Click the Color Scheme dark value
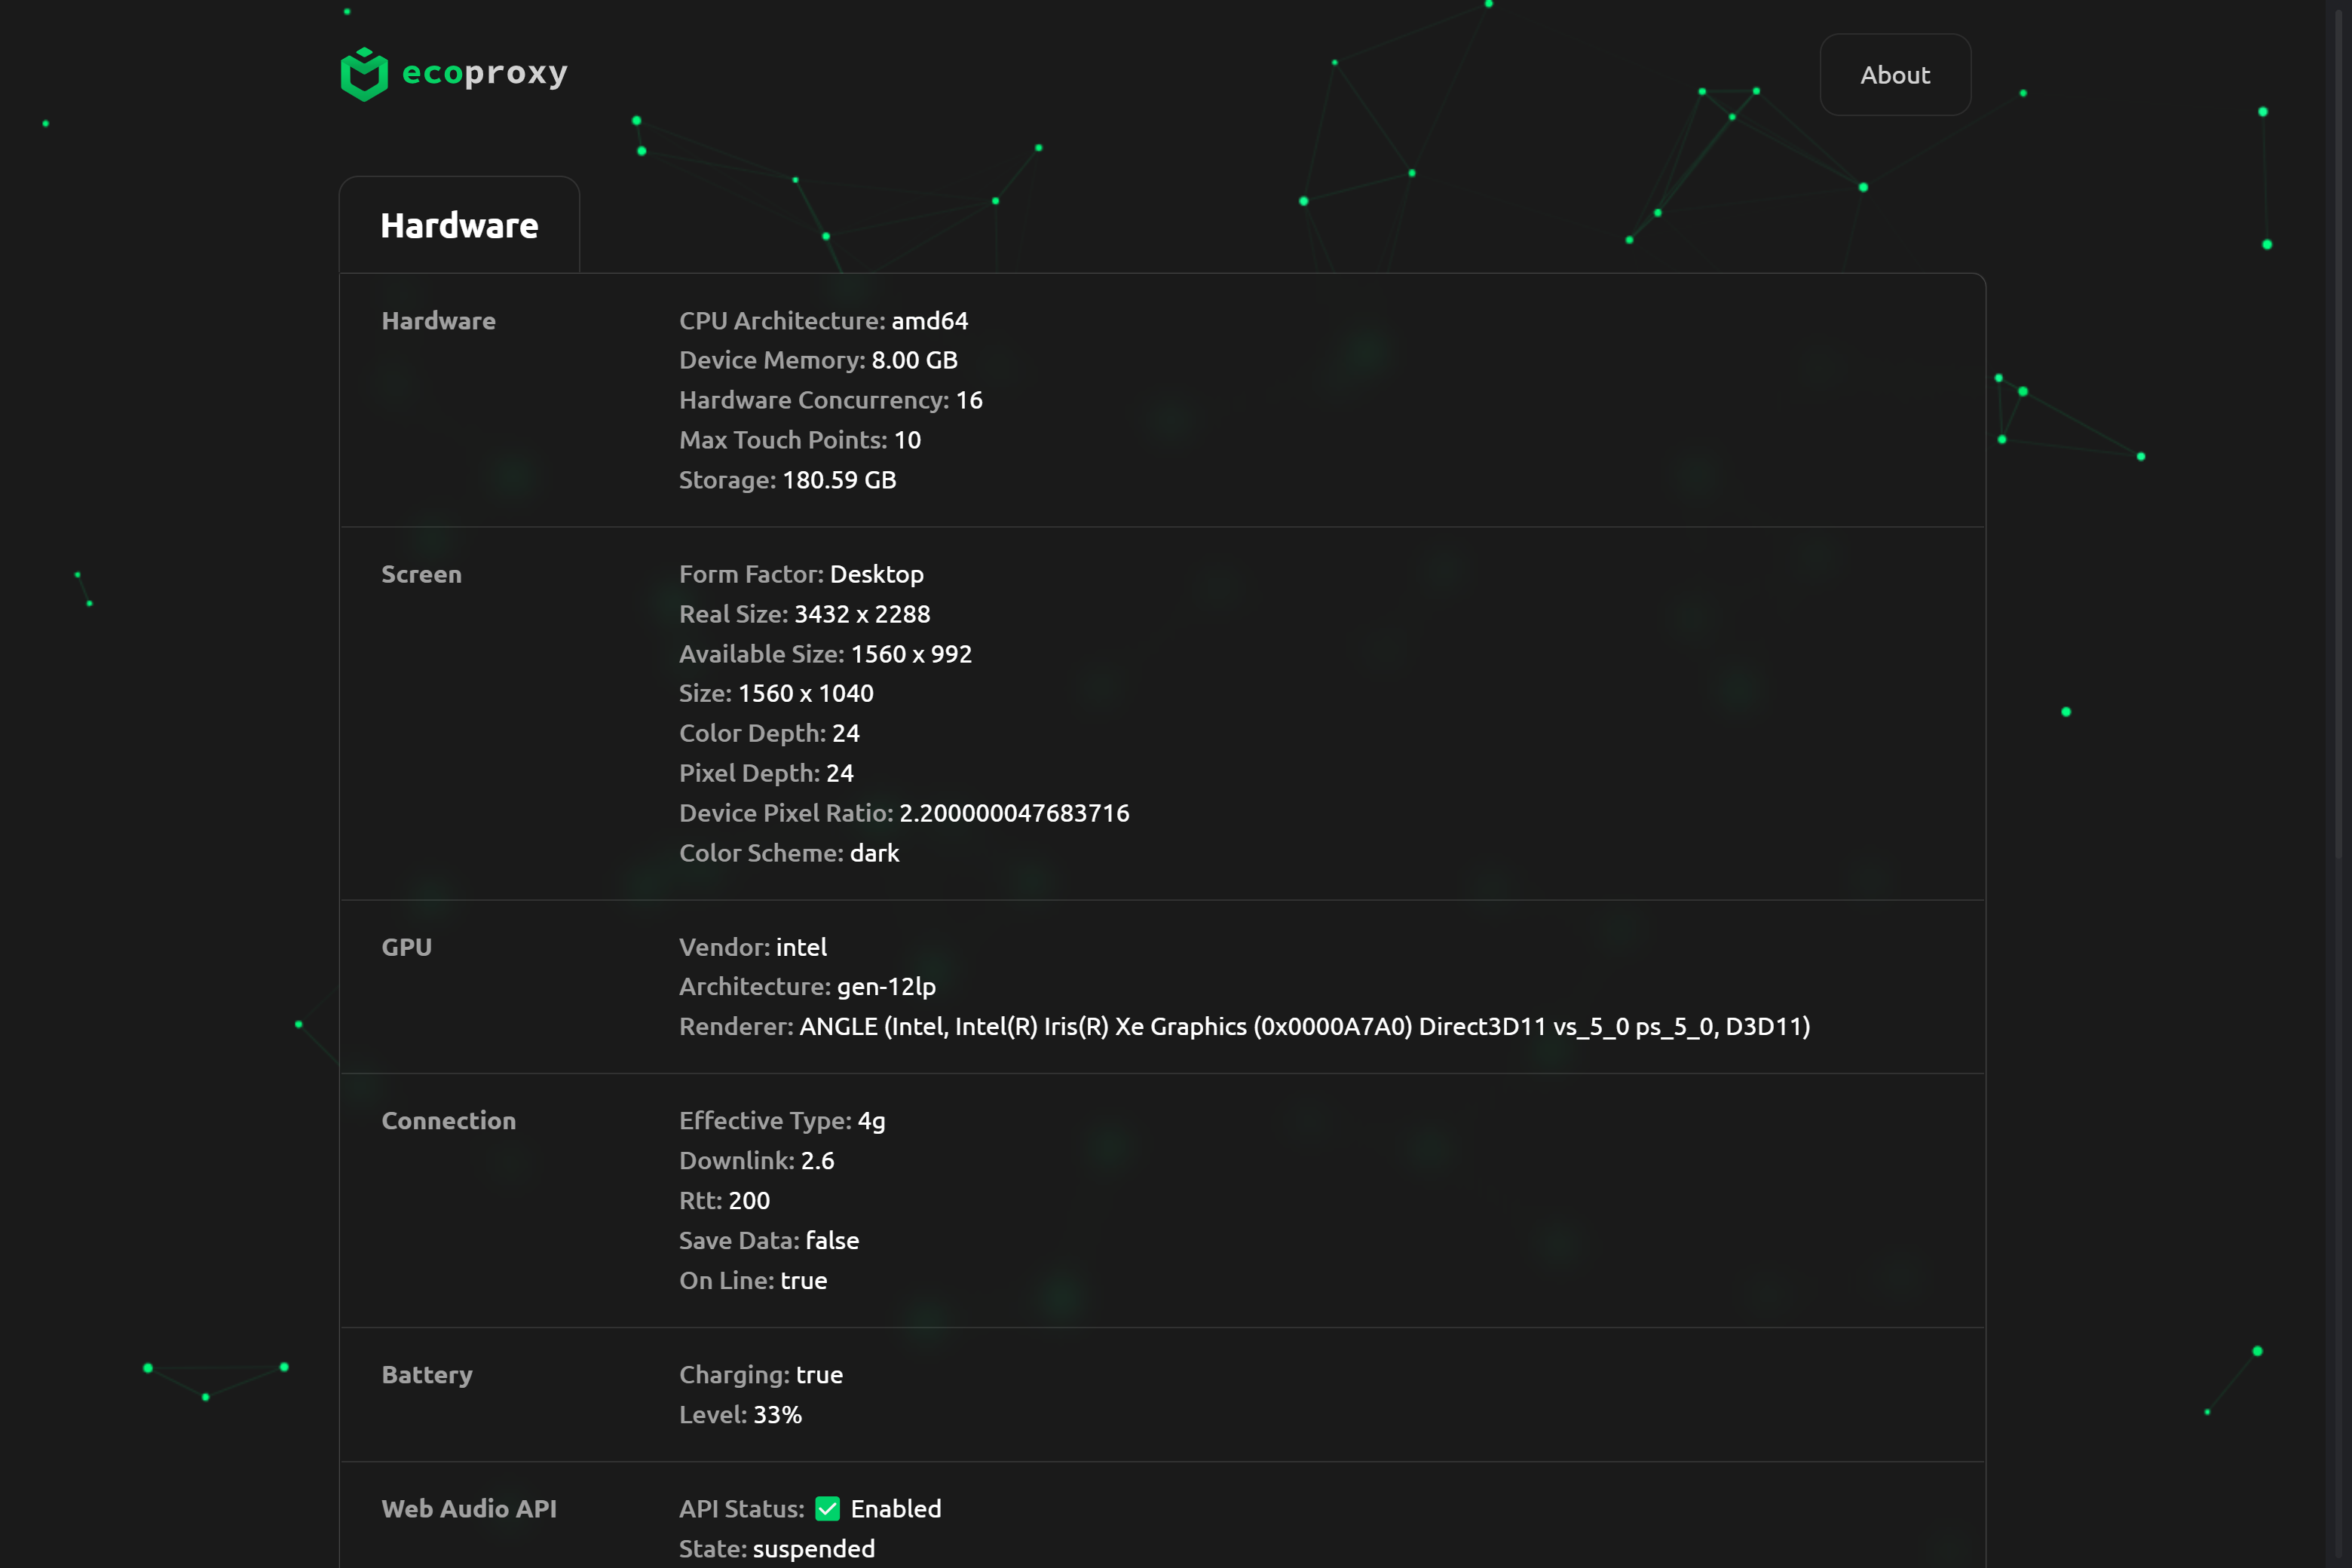The image size is (2352, 1568). tap(874, 853)
